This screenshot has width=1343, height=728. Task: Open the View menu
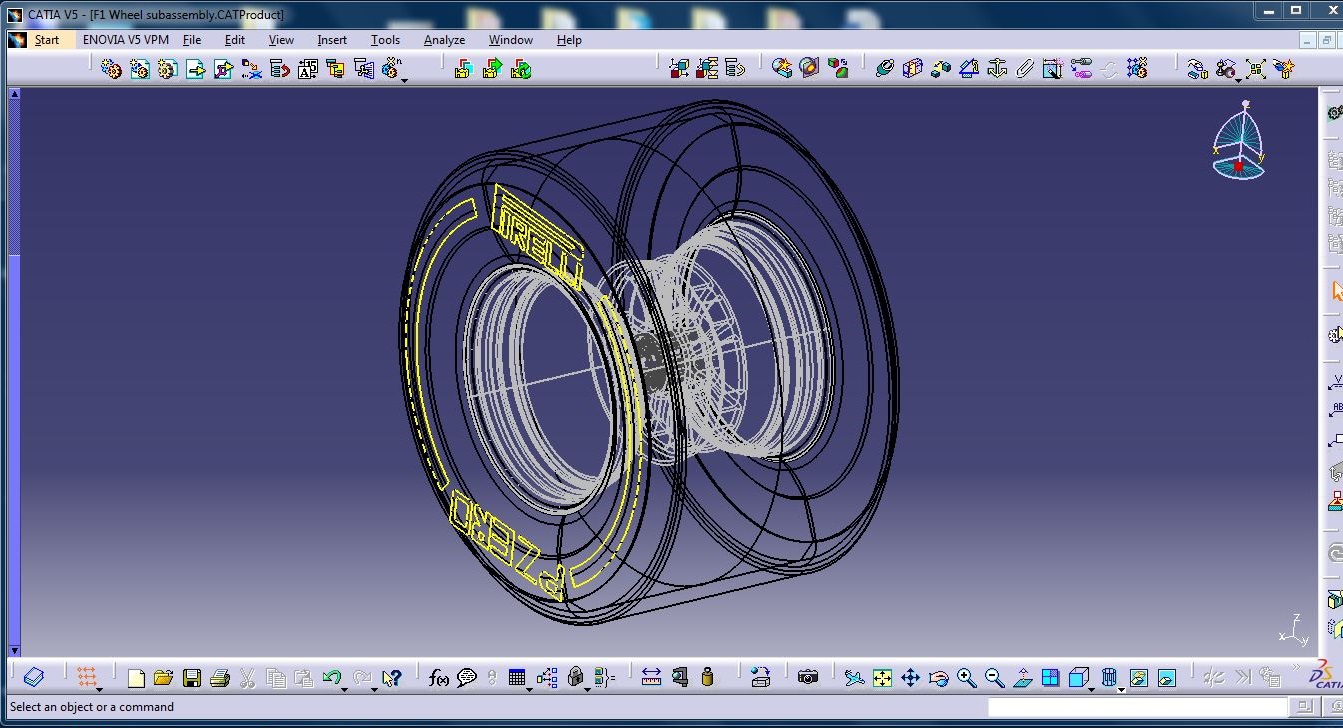(281, 40)
